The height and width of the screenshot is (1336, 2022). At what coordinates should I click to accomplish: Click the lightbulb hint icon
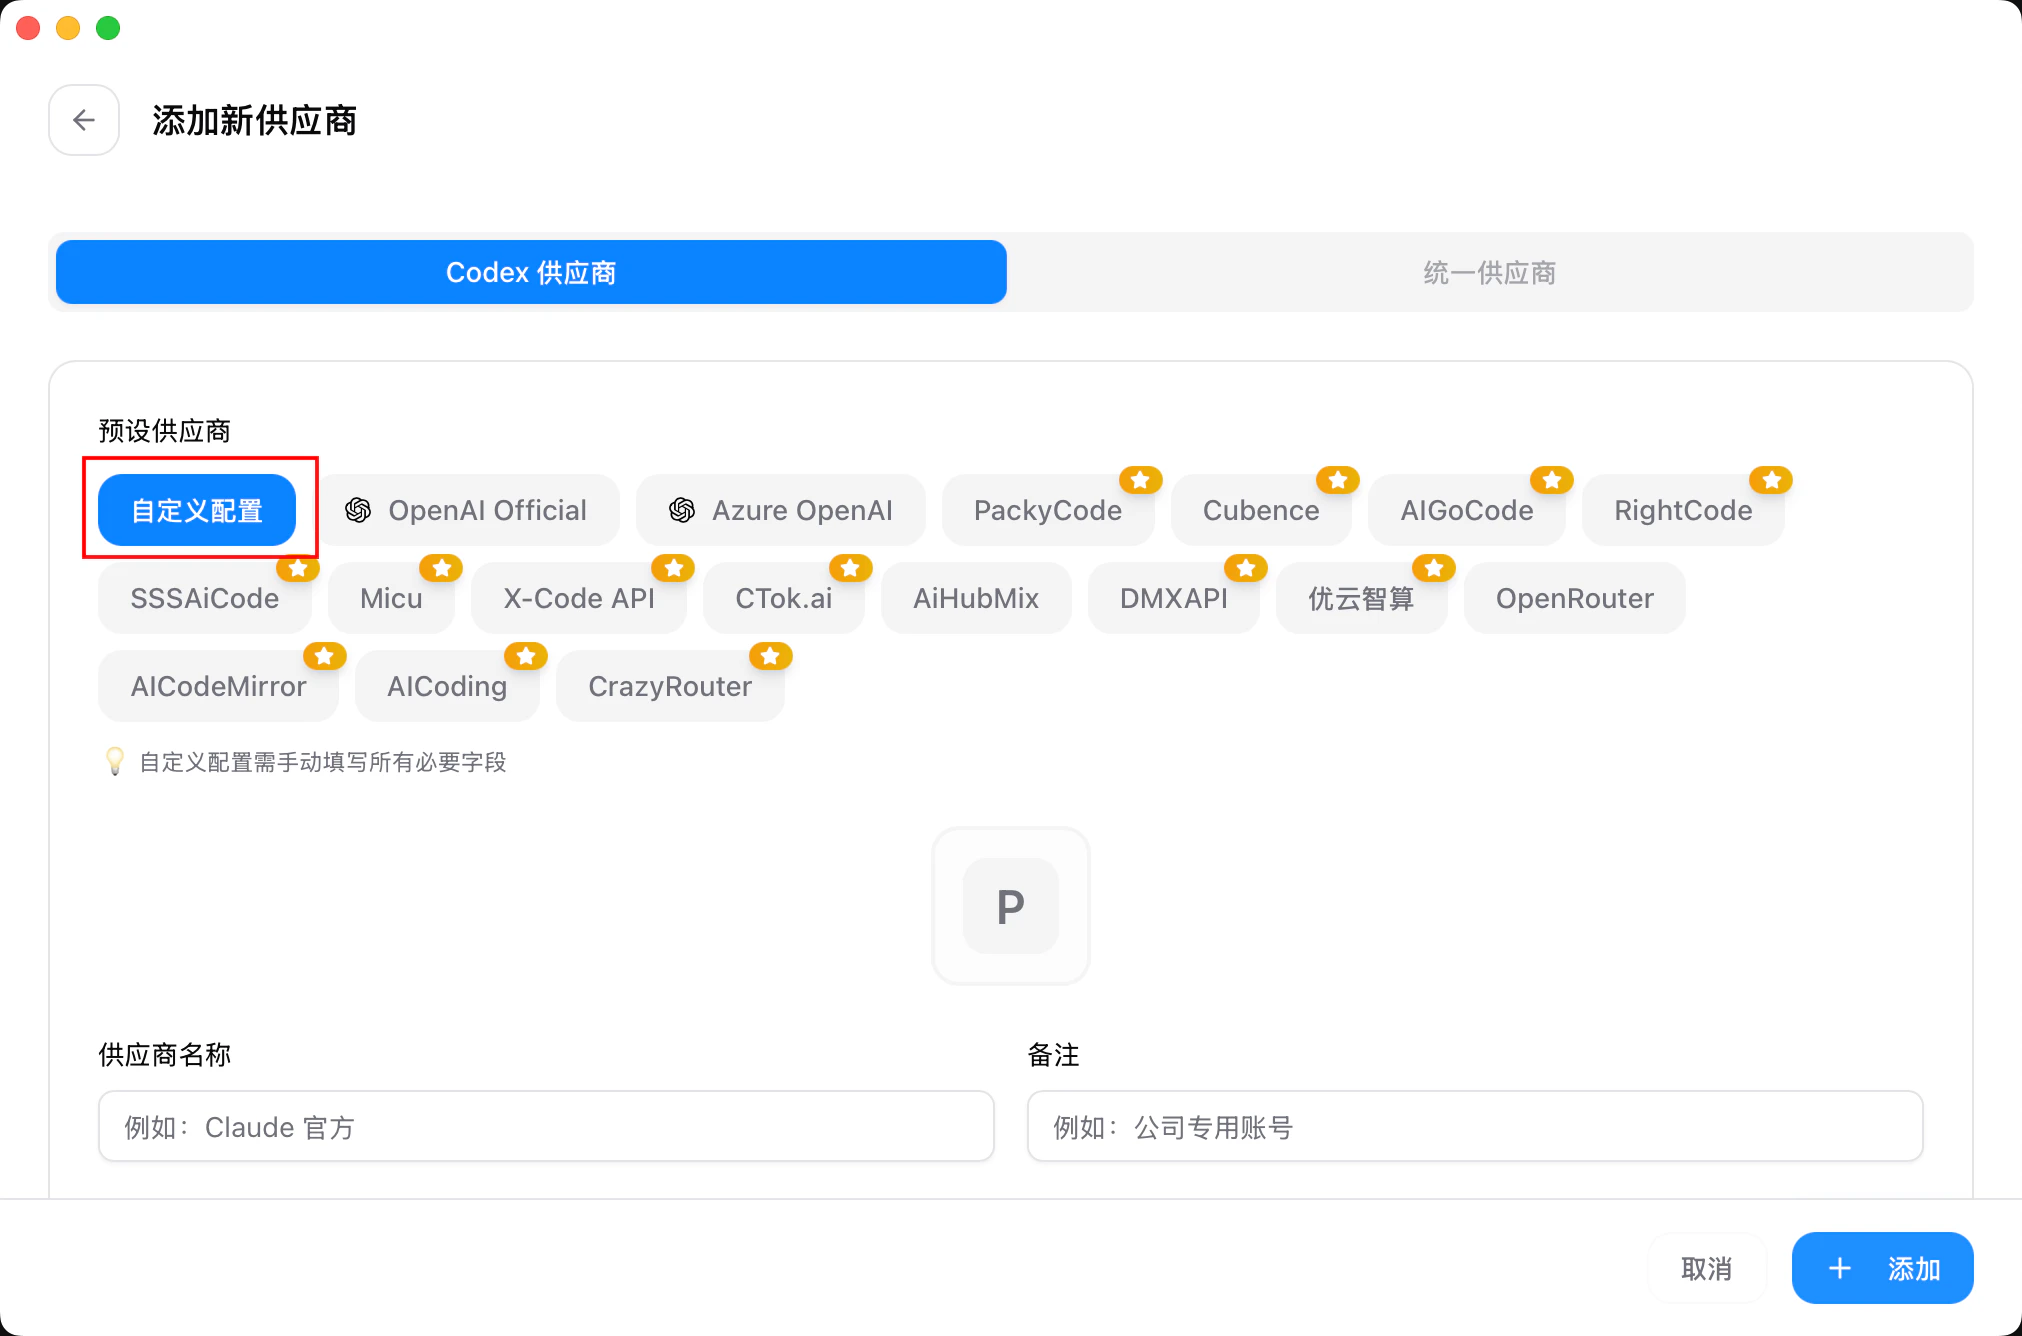[115, 761]
